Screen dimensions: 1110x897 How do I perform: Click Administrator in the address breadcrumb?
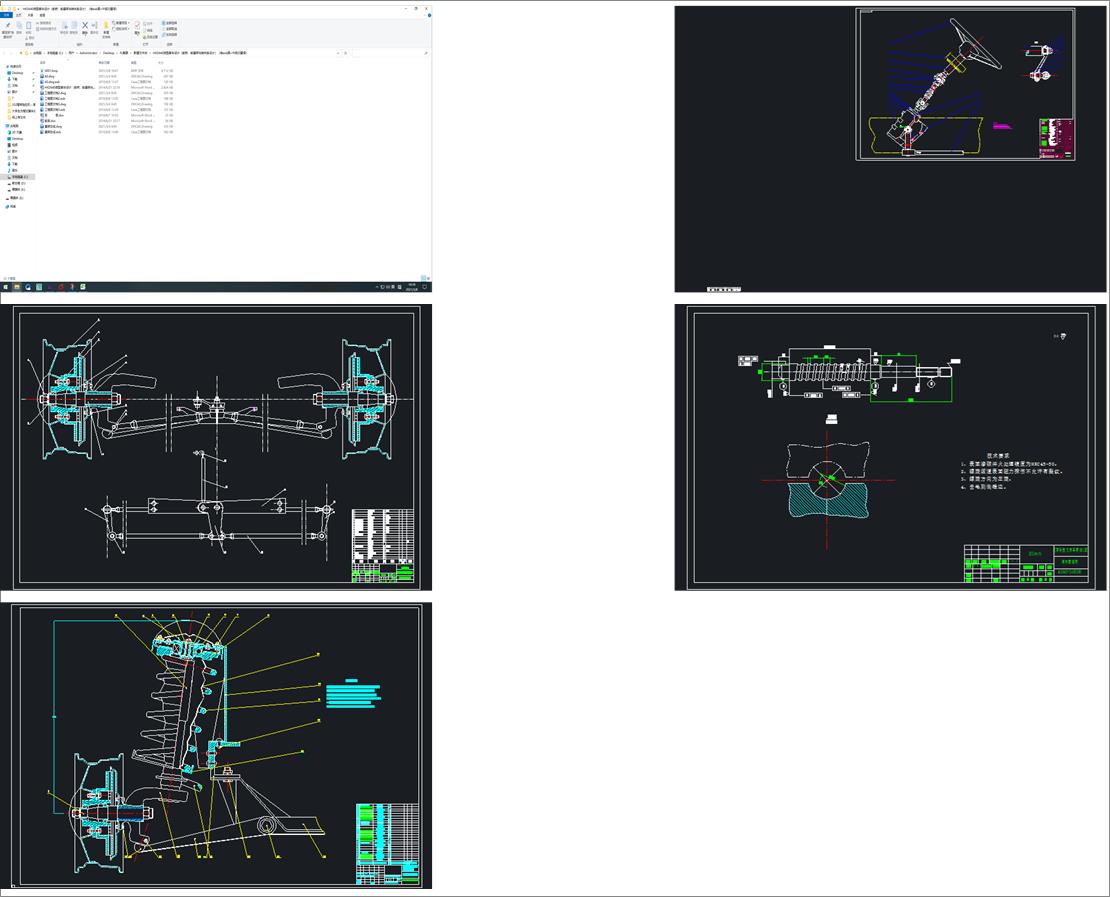coord(88,53)
